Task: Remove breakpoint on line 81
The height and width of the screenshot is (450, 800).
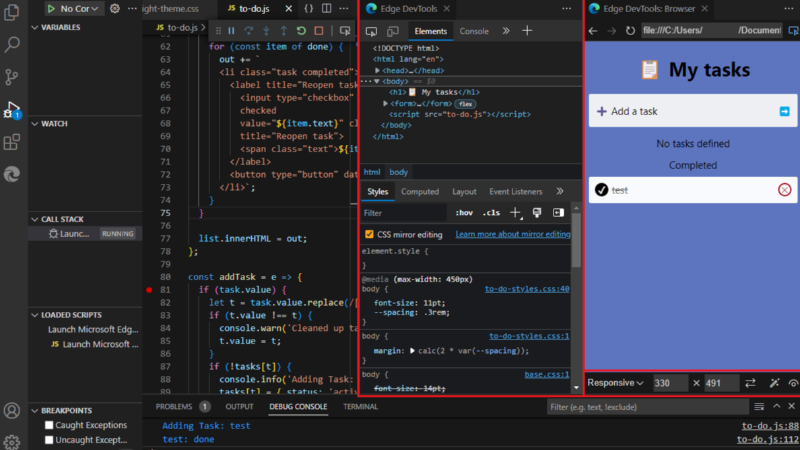Action: point(149,290)
